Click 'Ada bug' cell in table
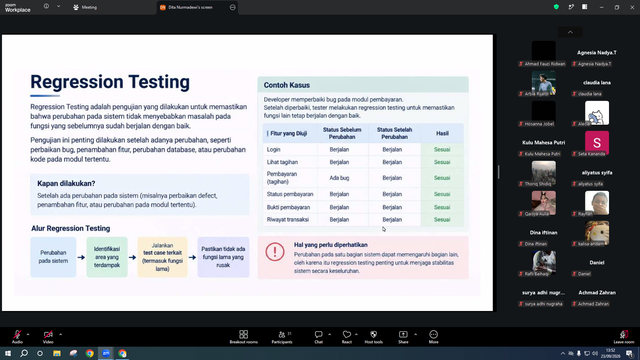 339,178
